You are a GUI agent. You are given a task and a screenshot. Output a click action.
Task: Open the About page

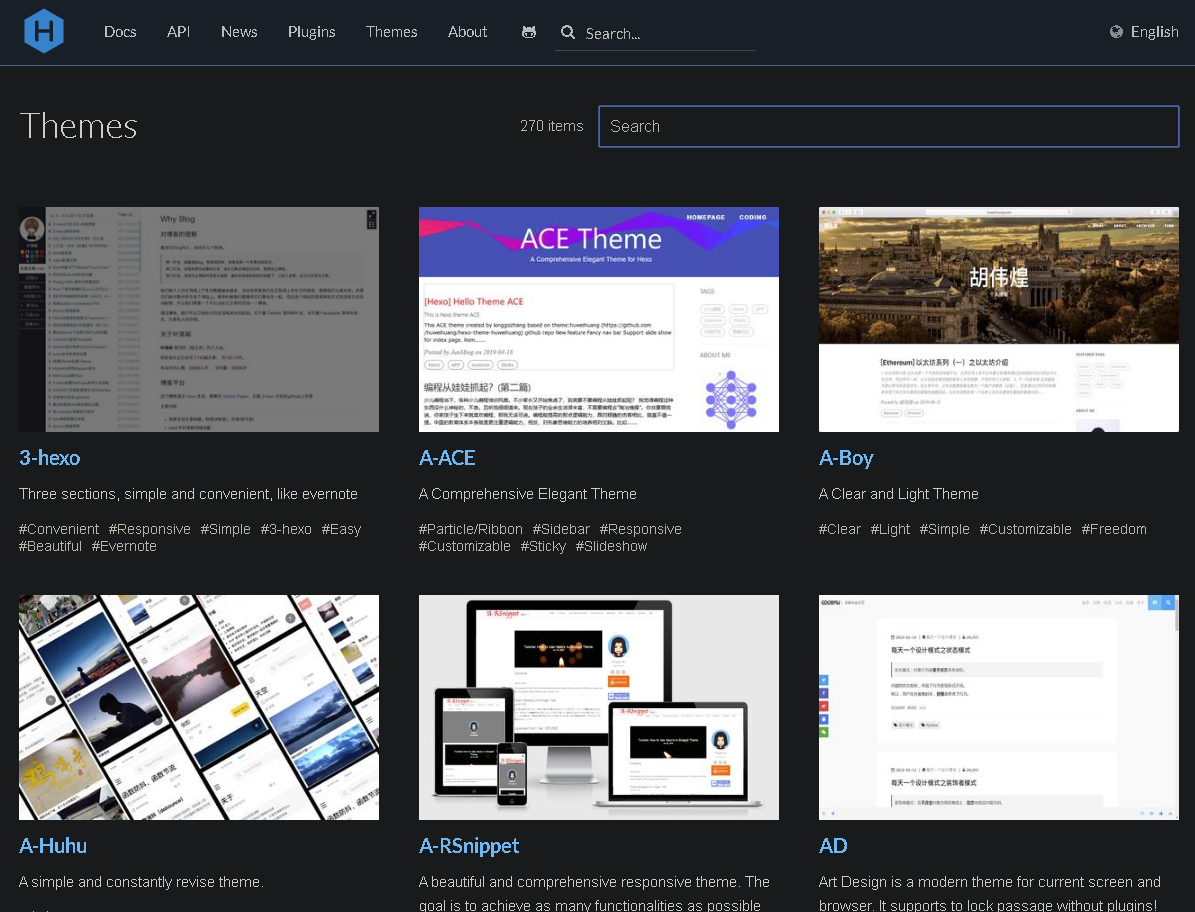click(467, 32)
